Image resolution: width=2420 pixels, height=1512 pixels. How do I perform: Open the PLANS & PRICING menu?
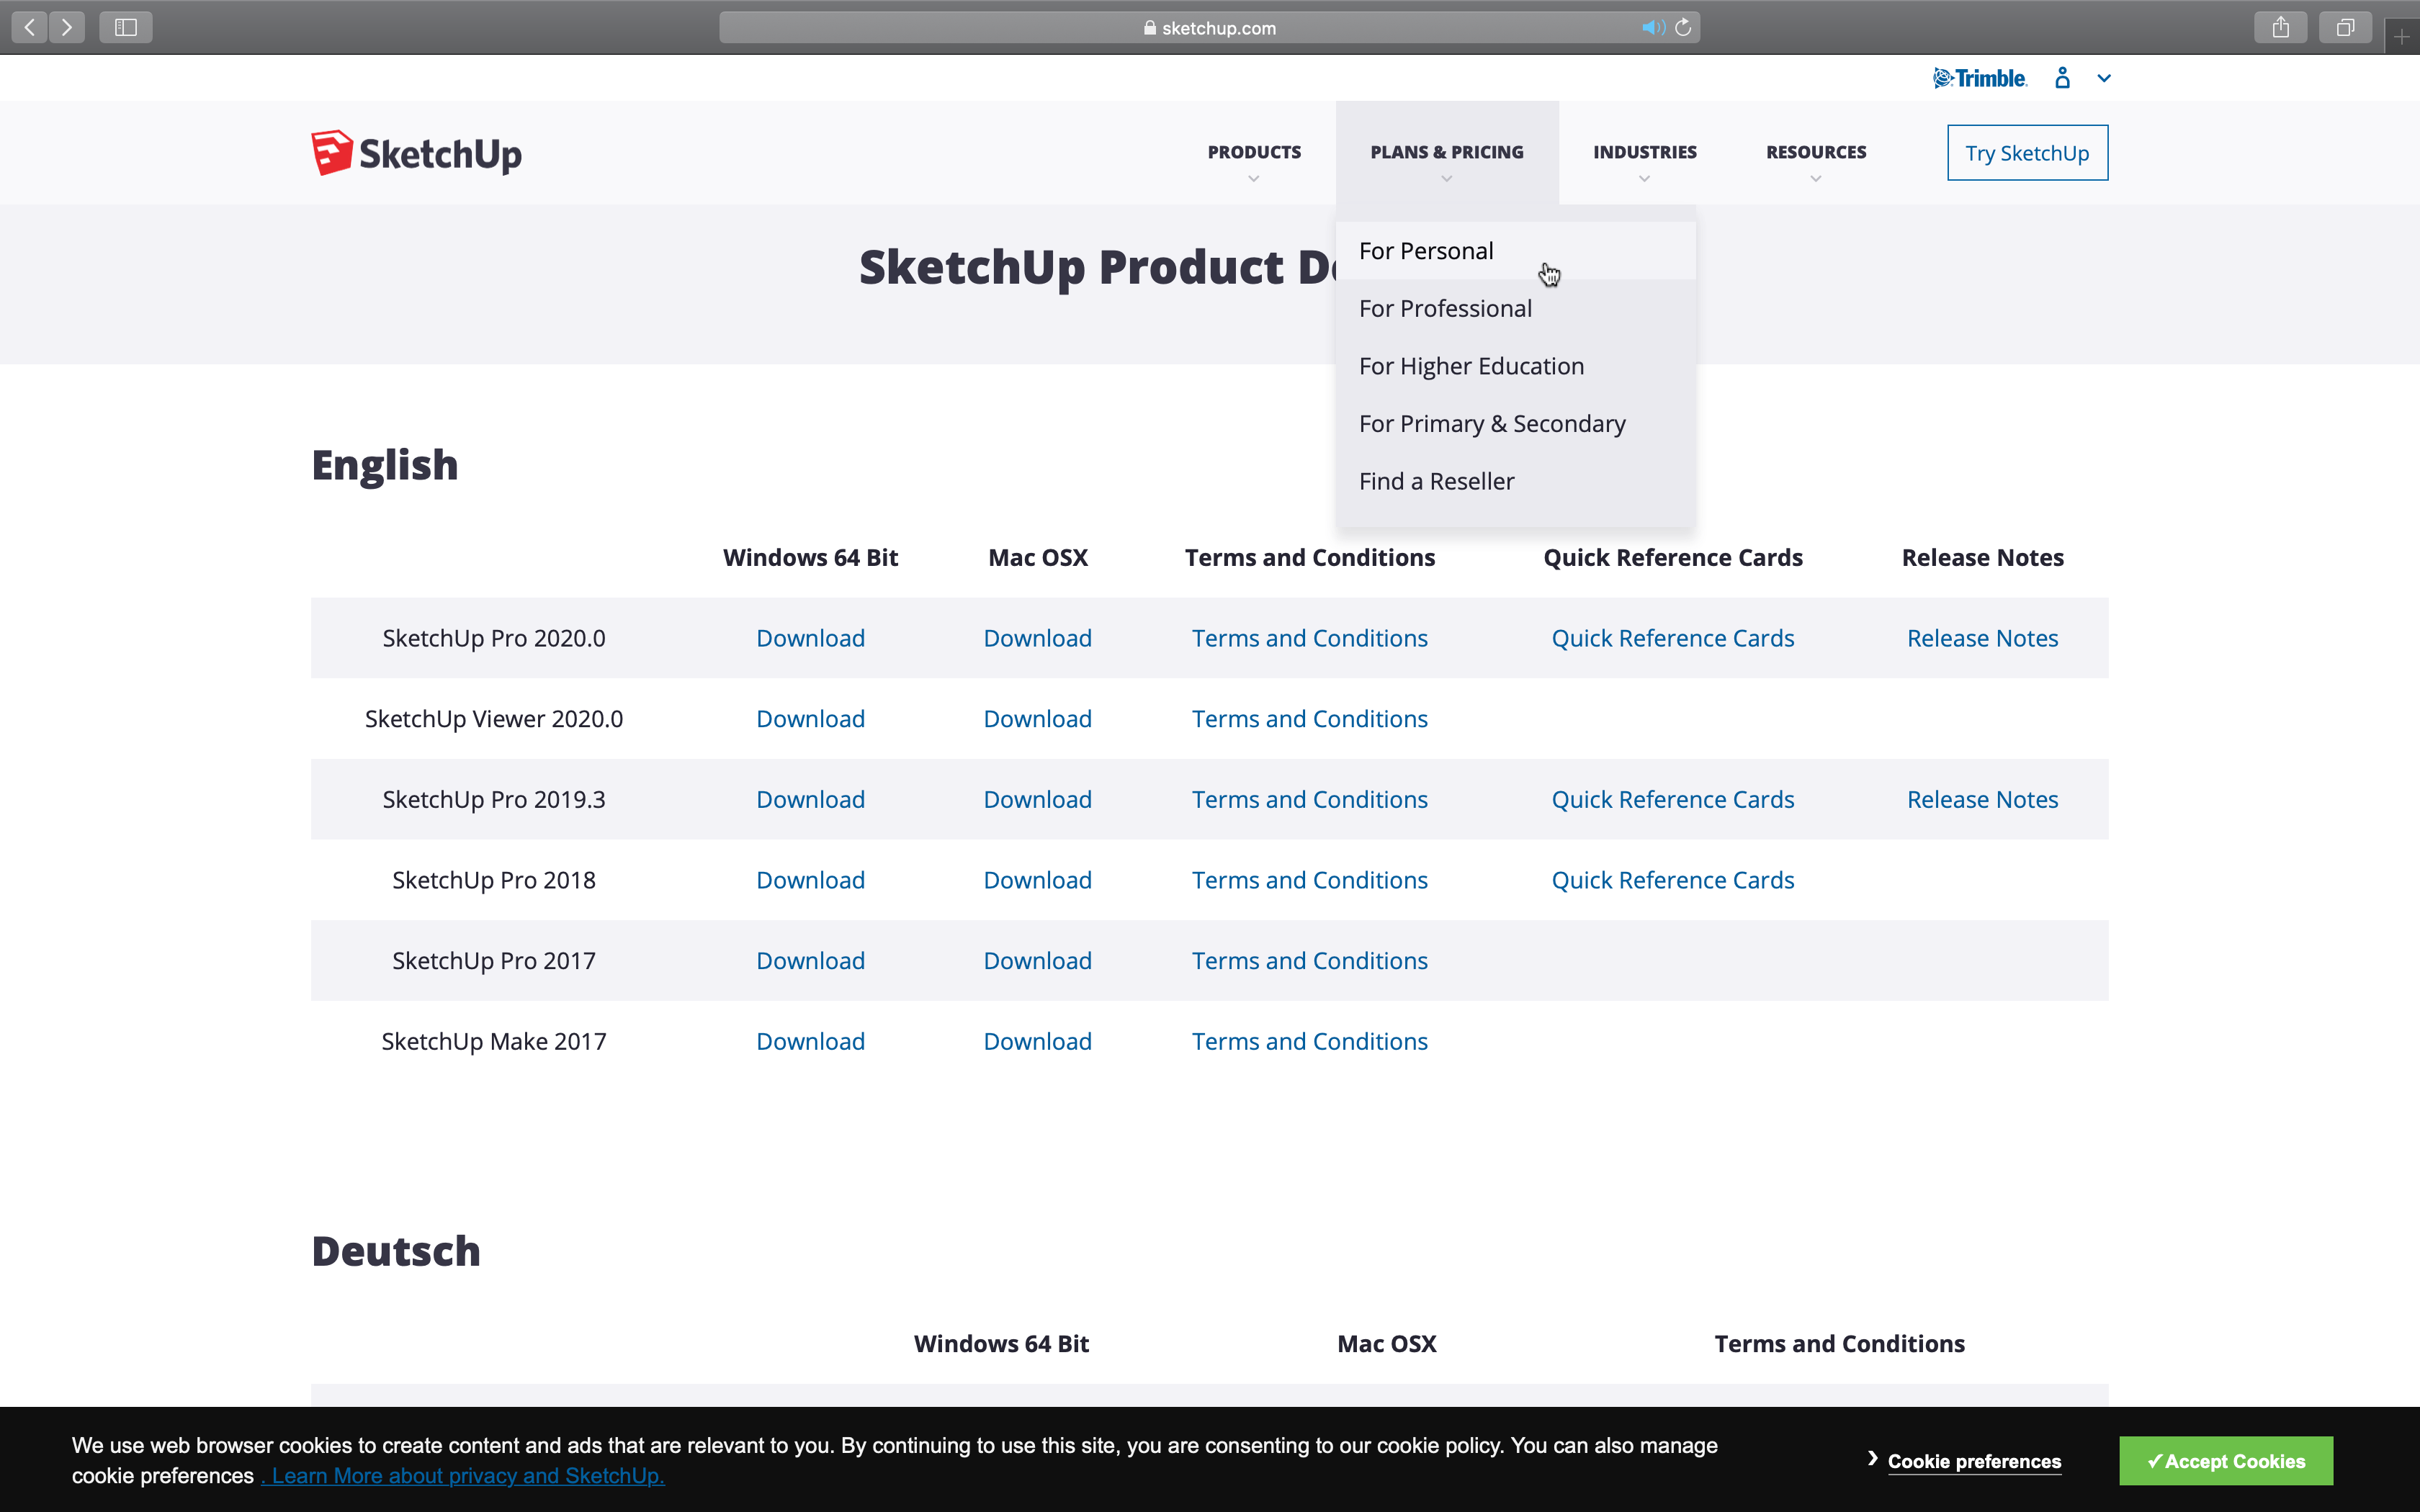[1447, 152]
